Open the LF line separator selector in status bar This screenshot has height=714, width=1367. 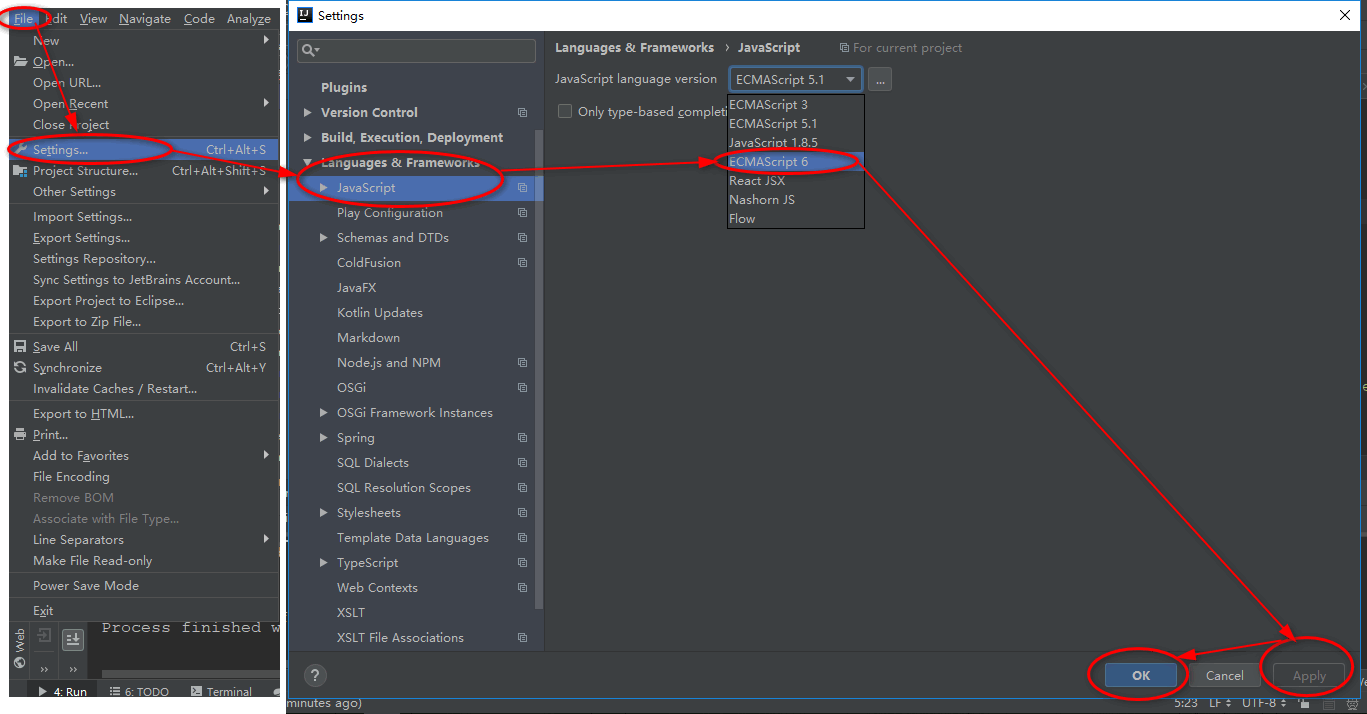1220,703
